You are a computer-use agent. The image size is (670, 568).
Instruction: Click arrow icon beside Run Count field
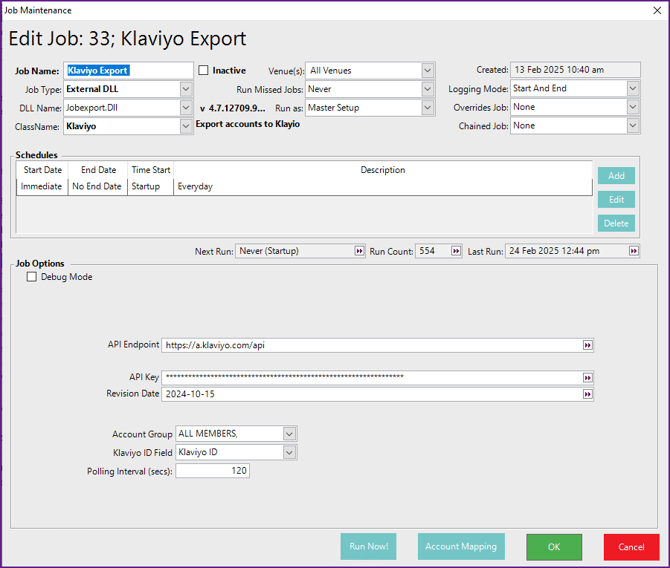click(x=456, y=251)
